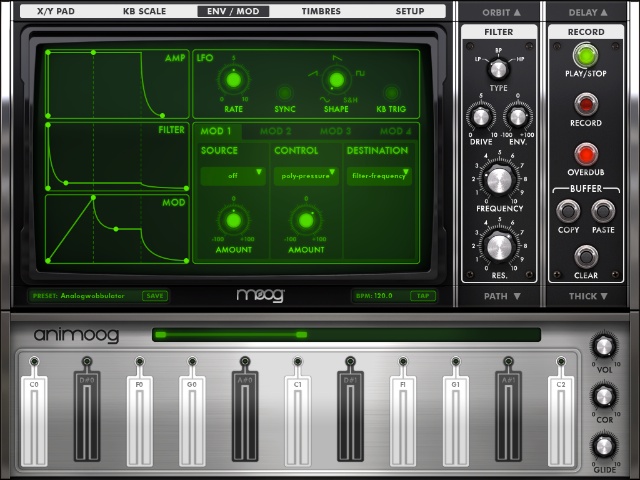This screenshot has height=480, width=640.
Task: Click the buffer Clear button
Action: click(586, 257)
